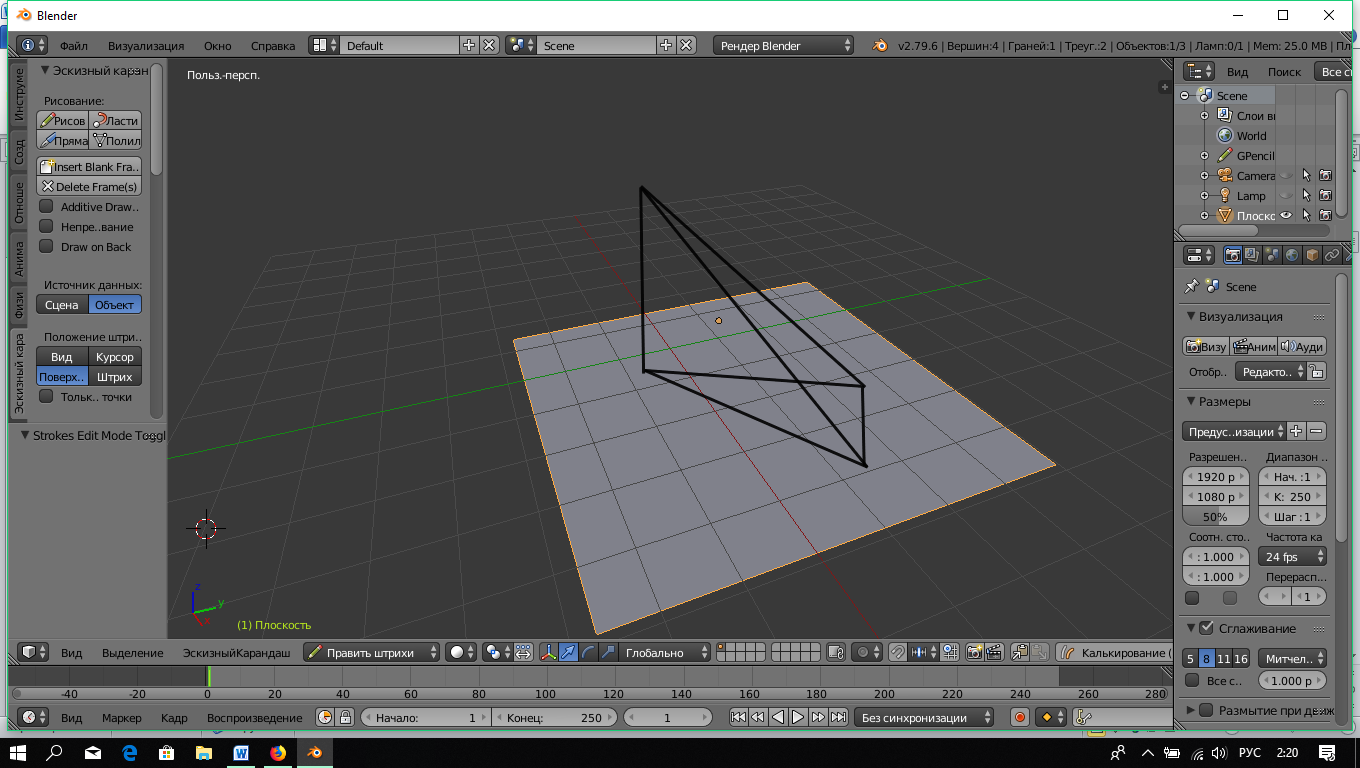This screenshot has height=768, width=1360.
Task: Open the File menu
Action: pos(73,46)
